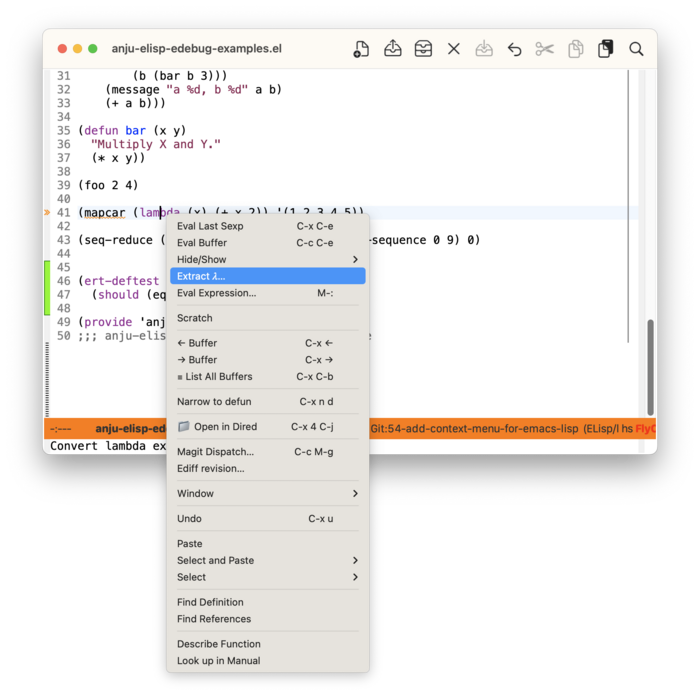The image size is (700, 693).
Task: Click the buffer name in the mode line
Action: coord(130,429)
